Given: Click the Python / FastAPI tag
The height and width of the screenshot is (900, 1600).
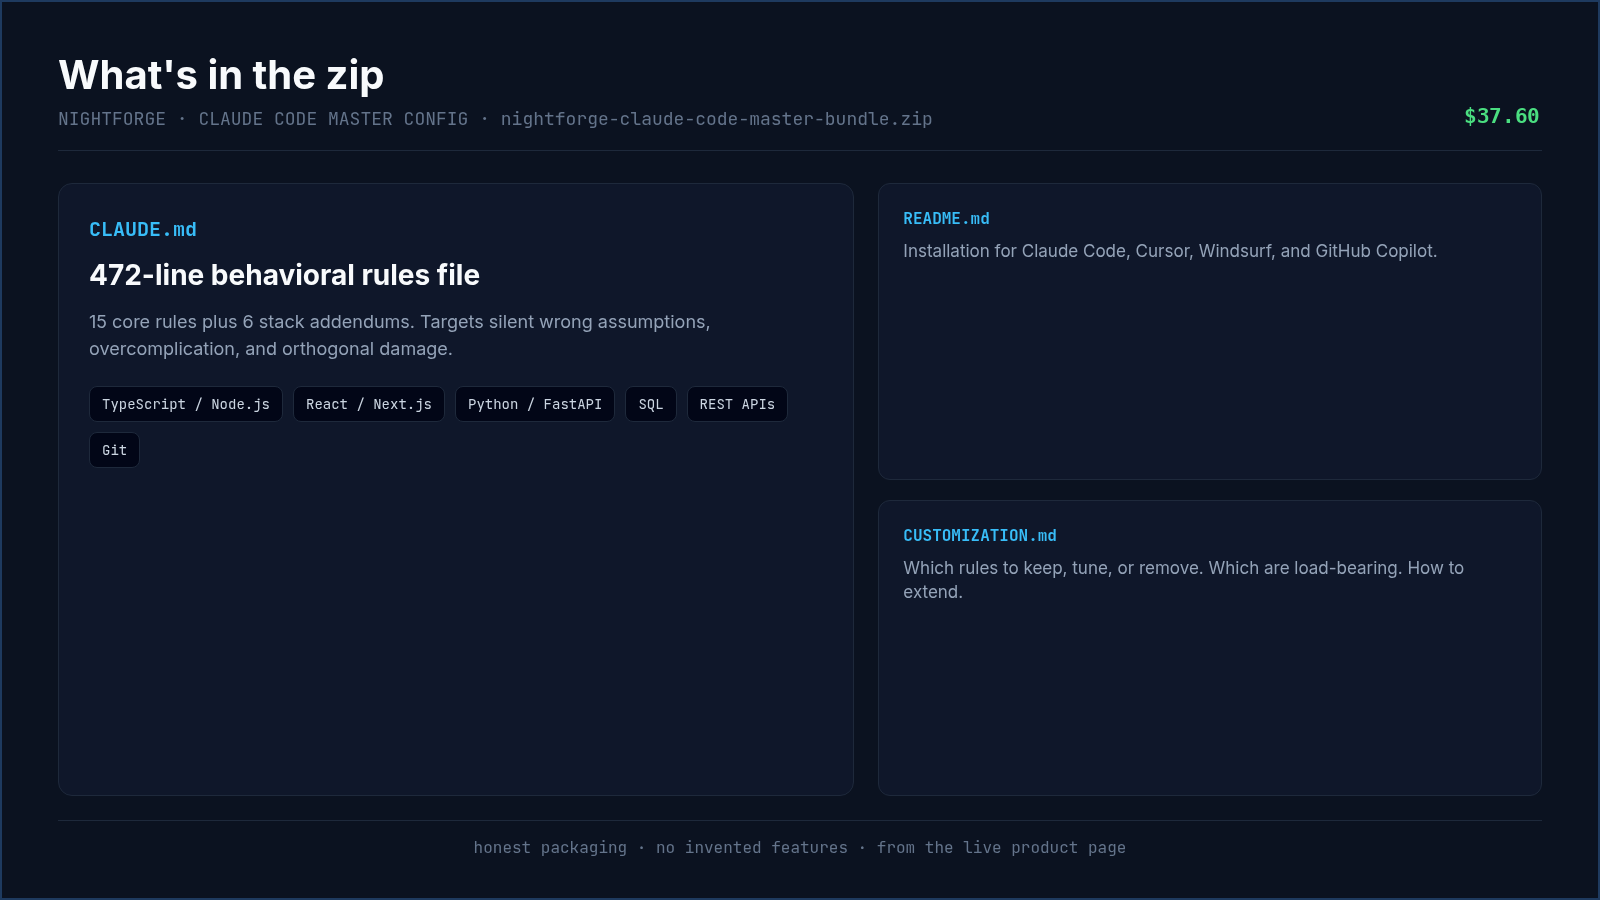Looking at the screenshot, I should 535,404.
